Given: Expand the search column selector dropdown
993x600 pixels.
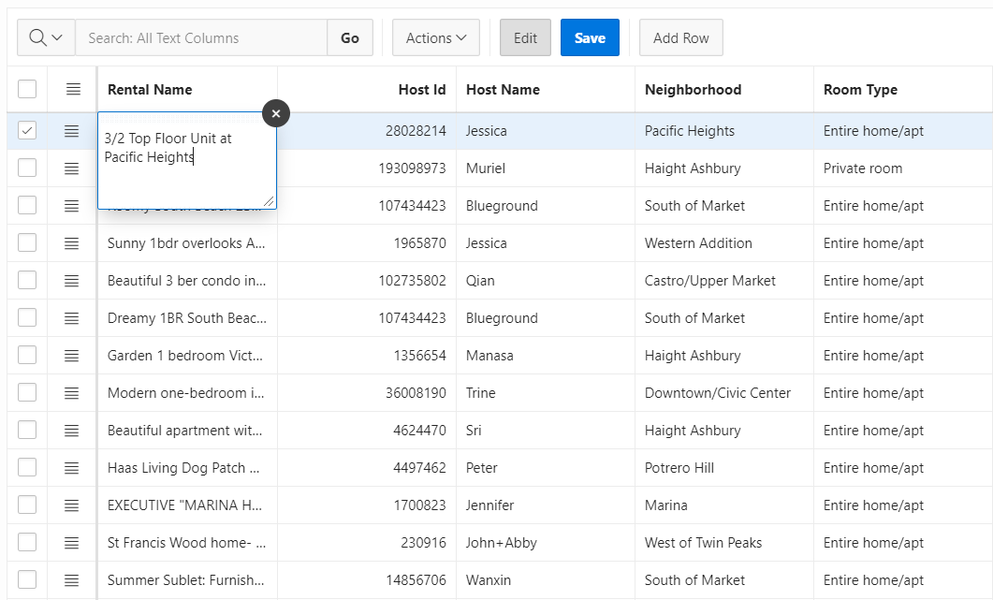Looking at the screenshot, I should pos(46,38).
